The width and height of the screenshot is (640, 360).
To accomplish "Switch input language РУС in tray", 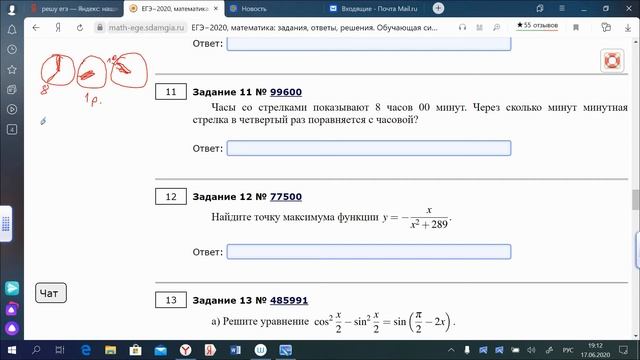I will coord(568,350).
